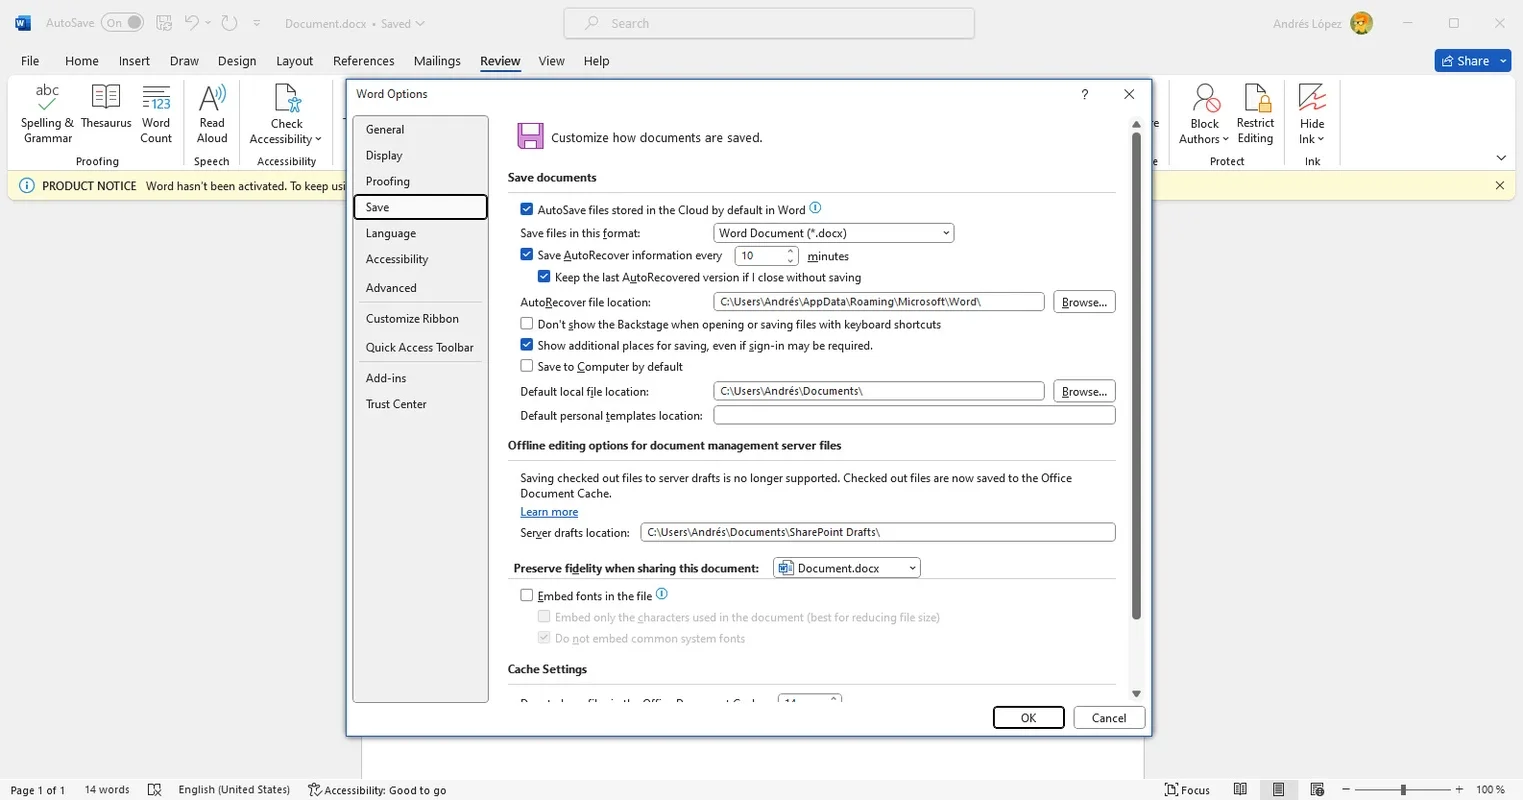
Task: Click info icon next to Embed fonts
Action: pyautogui.click(x=661, y=594)
